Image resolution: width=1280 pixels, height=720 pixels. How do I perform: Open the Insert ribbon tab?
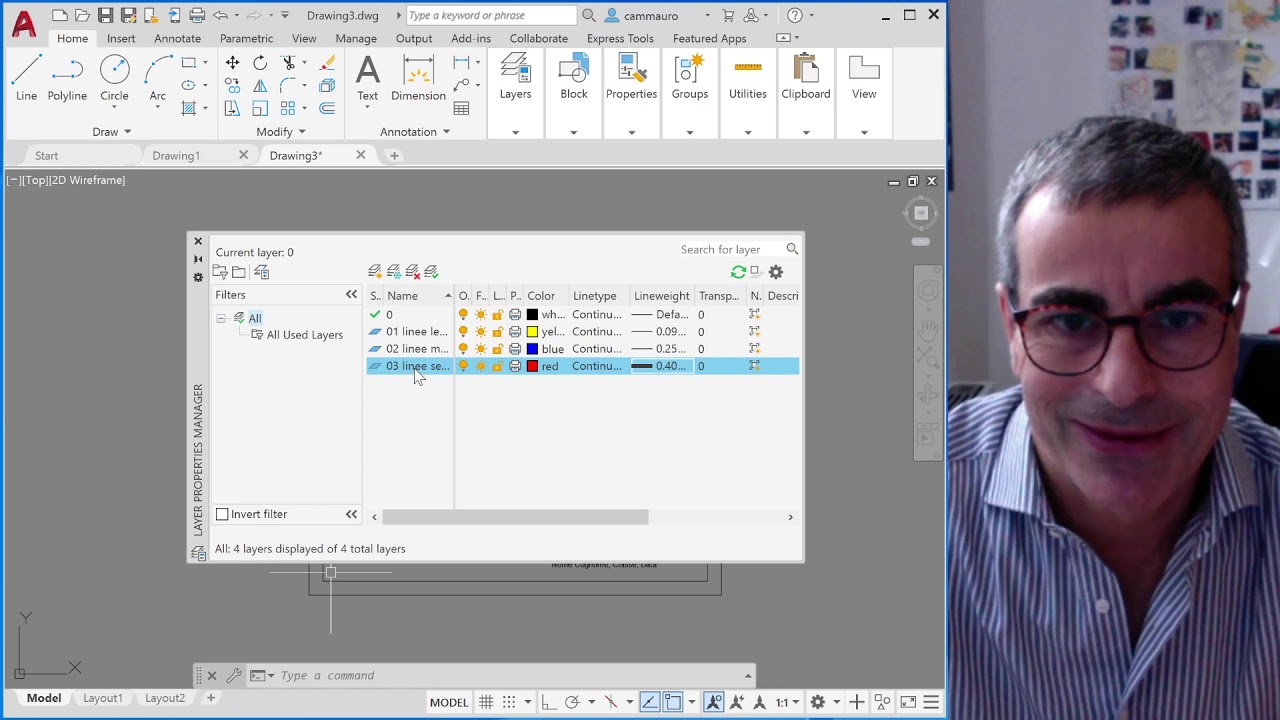[x=121, y=38]
